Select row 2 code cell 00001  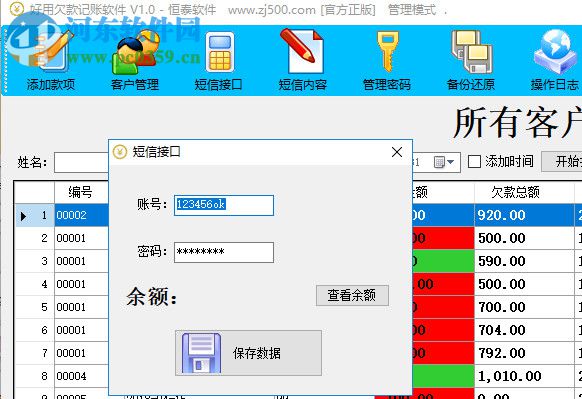[x=81, y=238]
